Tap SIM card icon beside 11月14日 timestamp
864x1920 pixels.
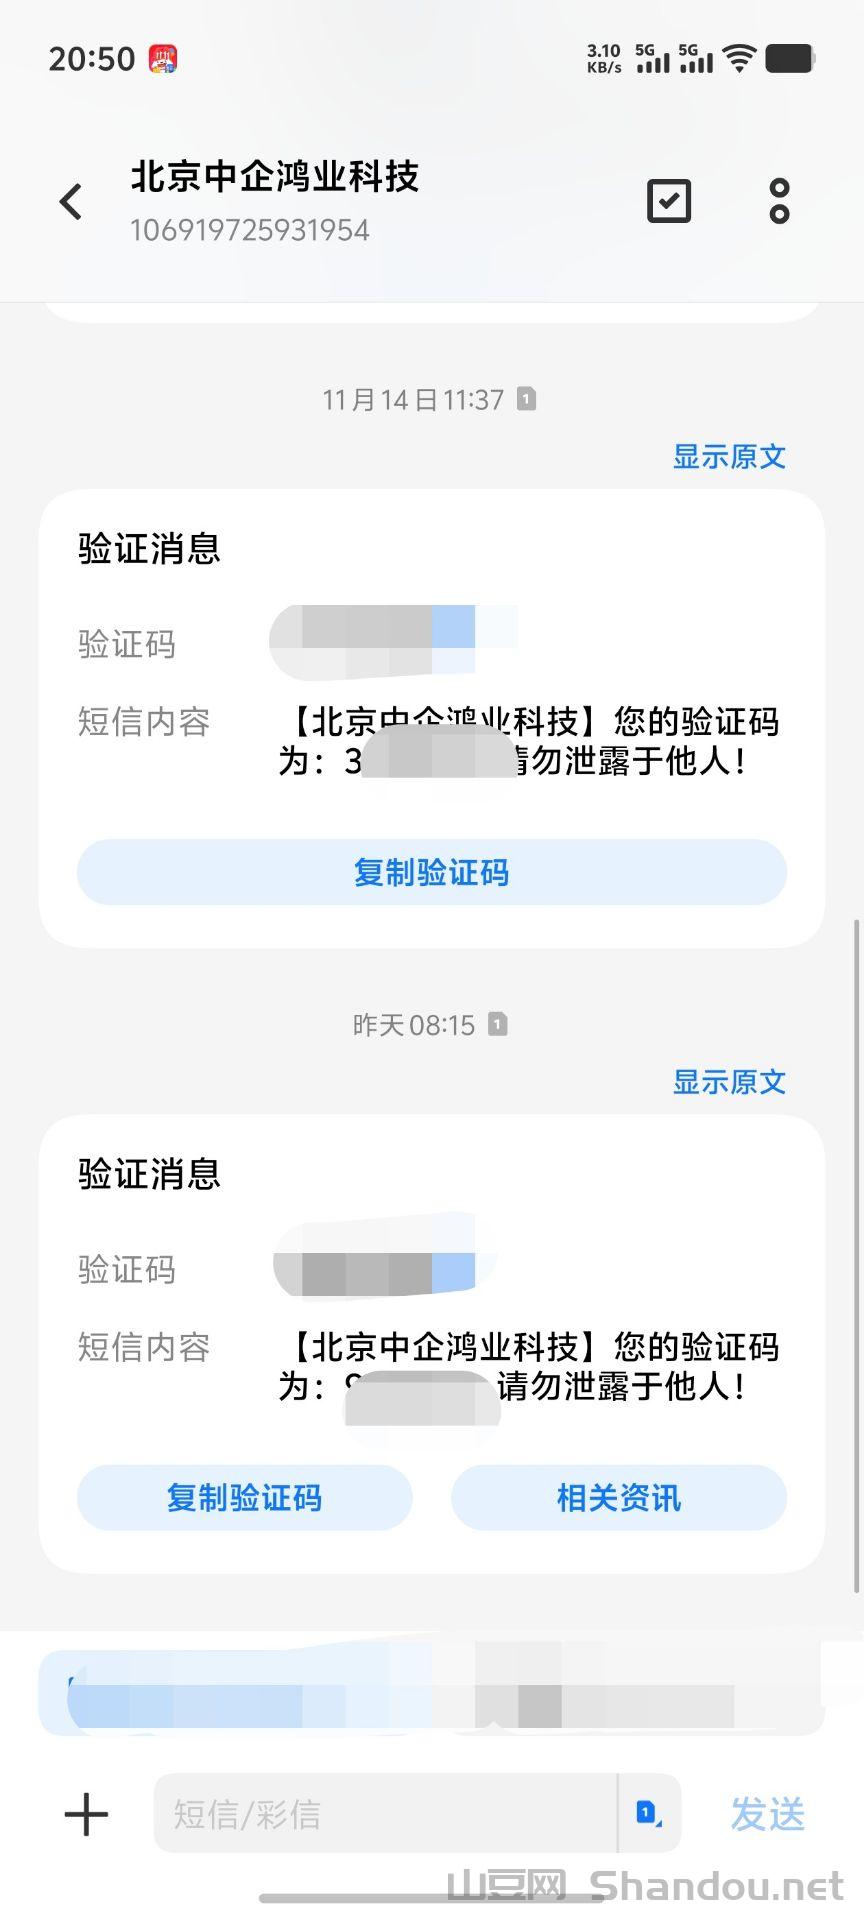tap(526, 399)
